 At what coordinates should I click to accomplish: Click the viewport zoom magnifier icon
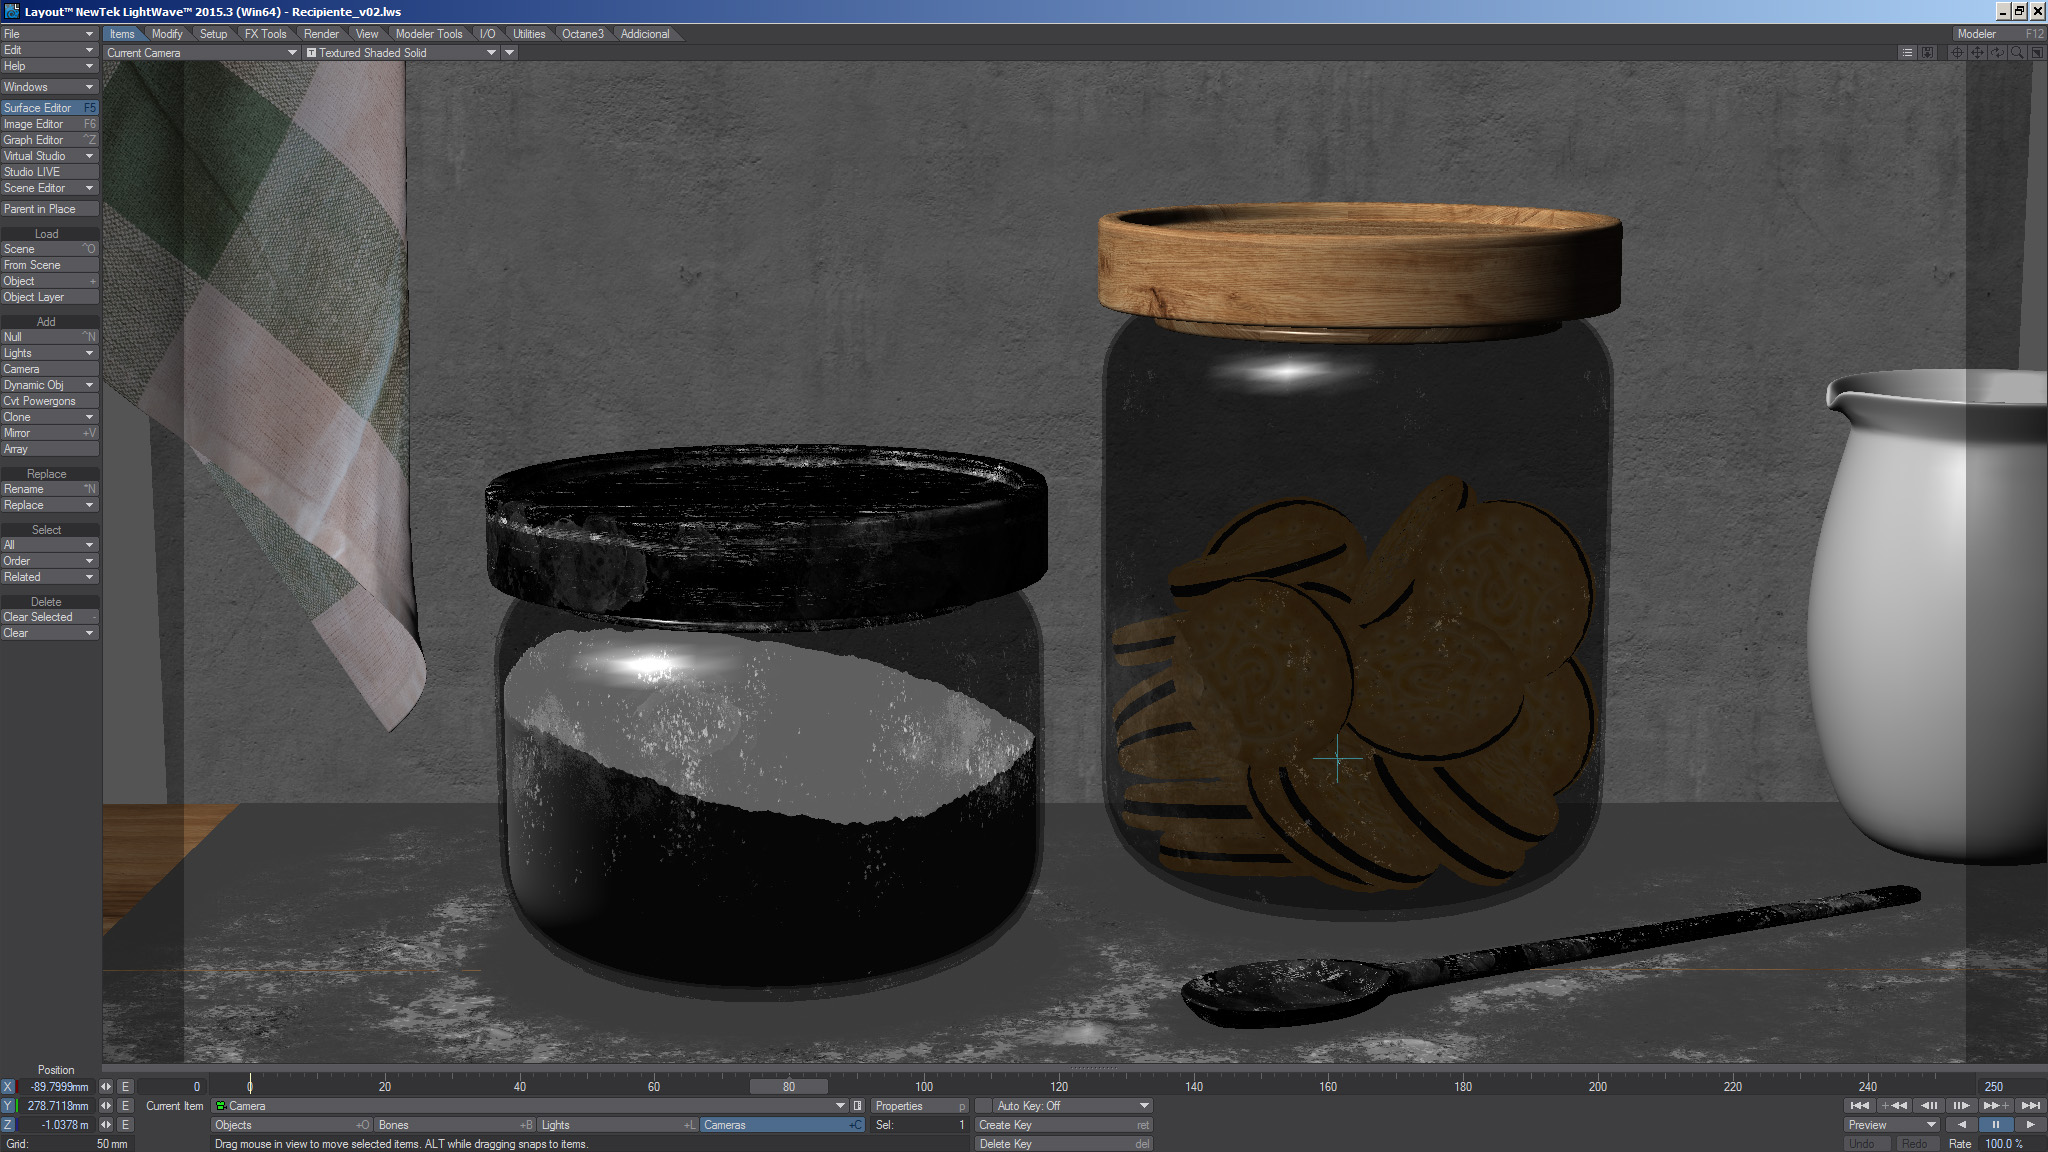click(2017, 52)
